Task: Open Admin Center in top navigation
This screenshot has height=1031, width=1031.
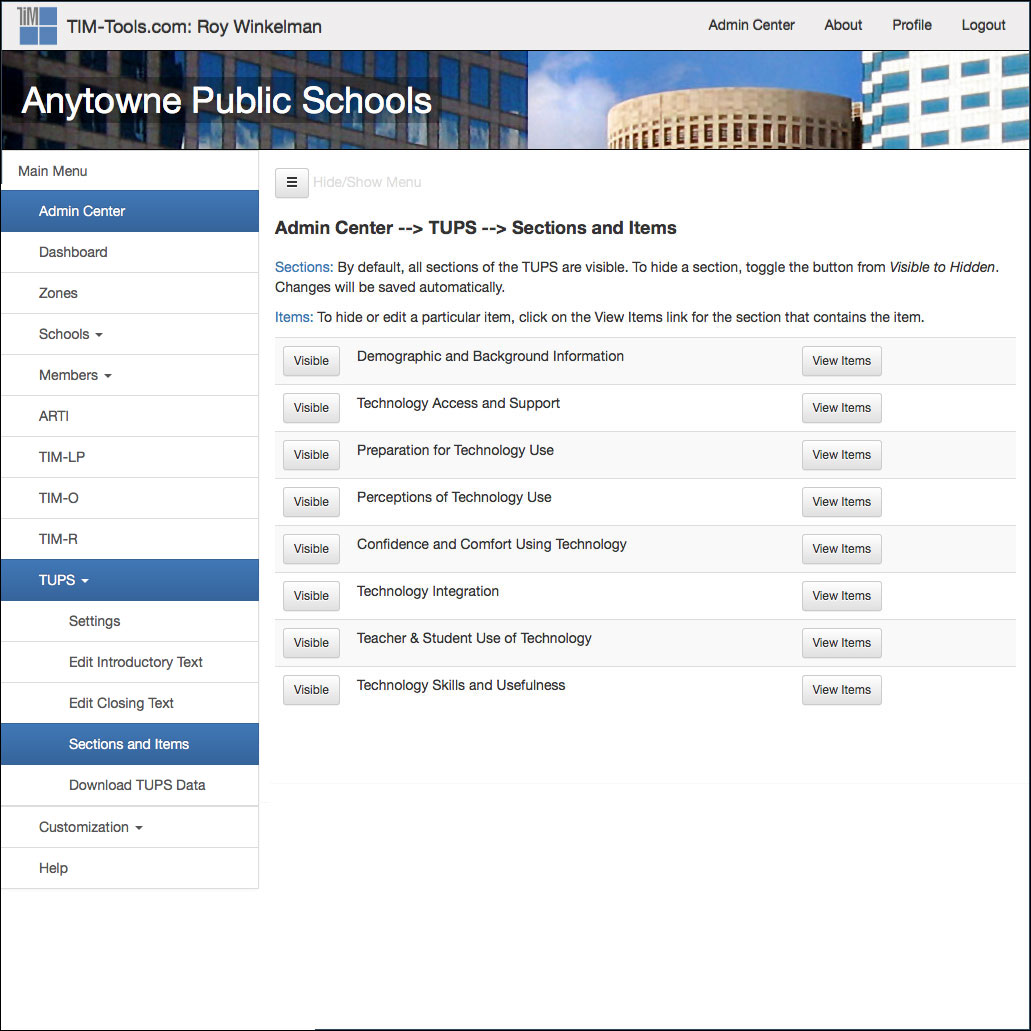Action: point(751,25)
